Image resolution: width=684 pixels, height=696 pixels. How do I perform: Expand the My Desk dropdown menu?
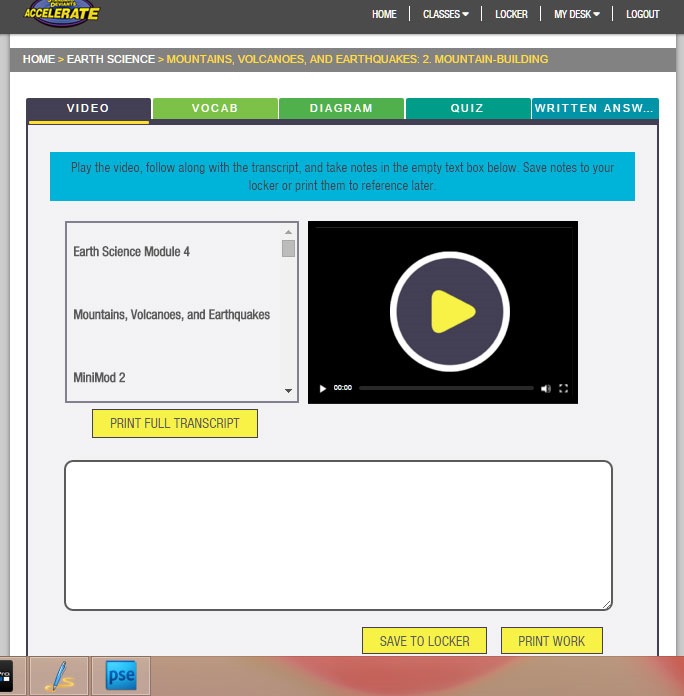tap(577, 15)
